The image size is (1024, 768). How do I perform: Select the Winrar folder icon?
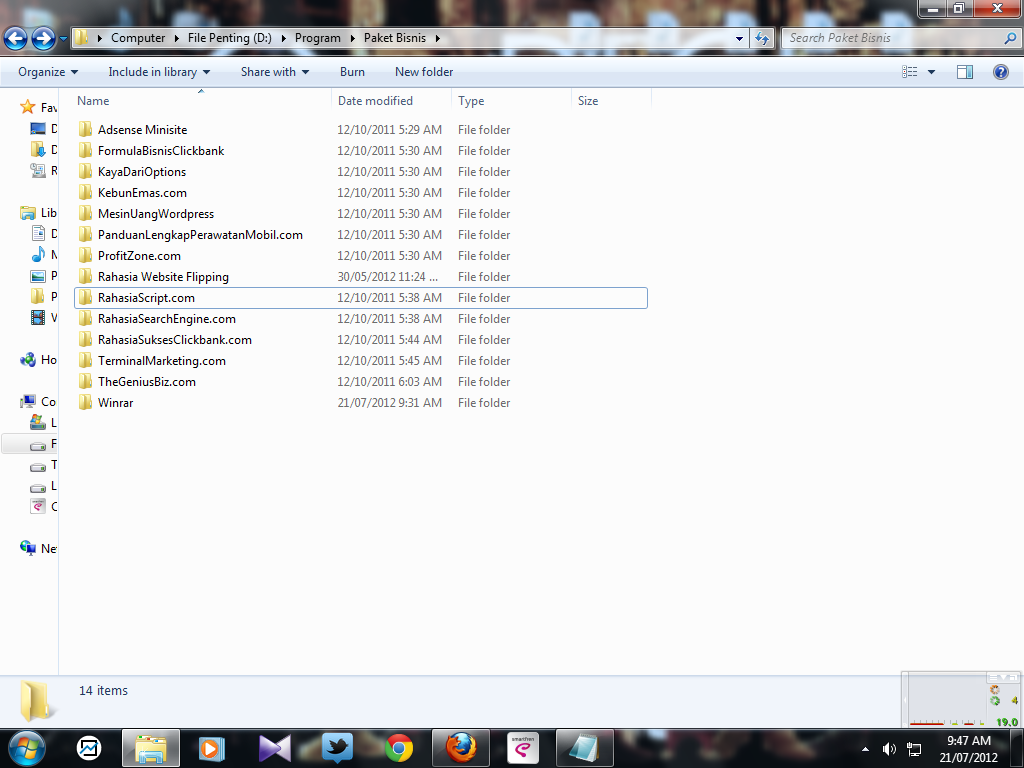[x=86, y=402]
